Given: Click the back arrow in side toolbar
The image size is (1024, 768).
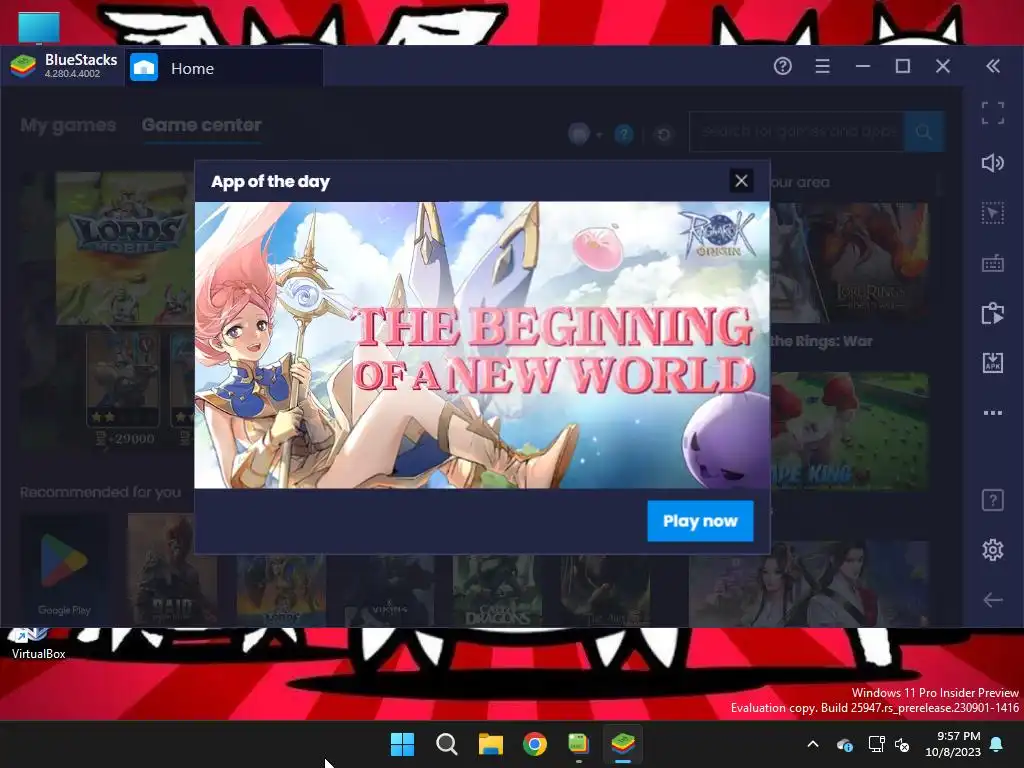Looking at the screenshot, I should (993, 600).
